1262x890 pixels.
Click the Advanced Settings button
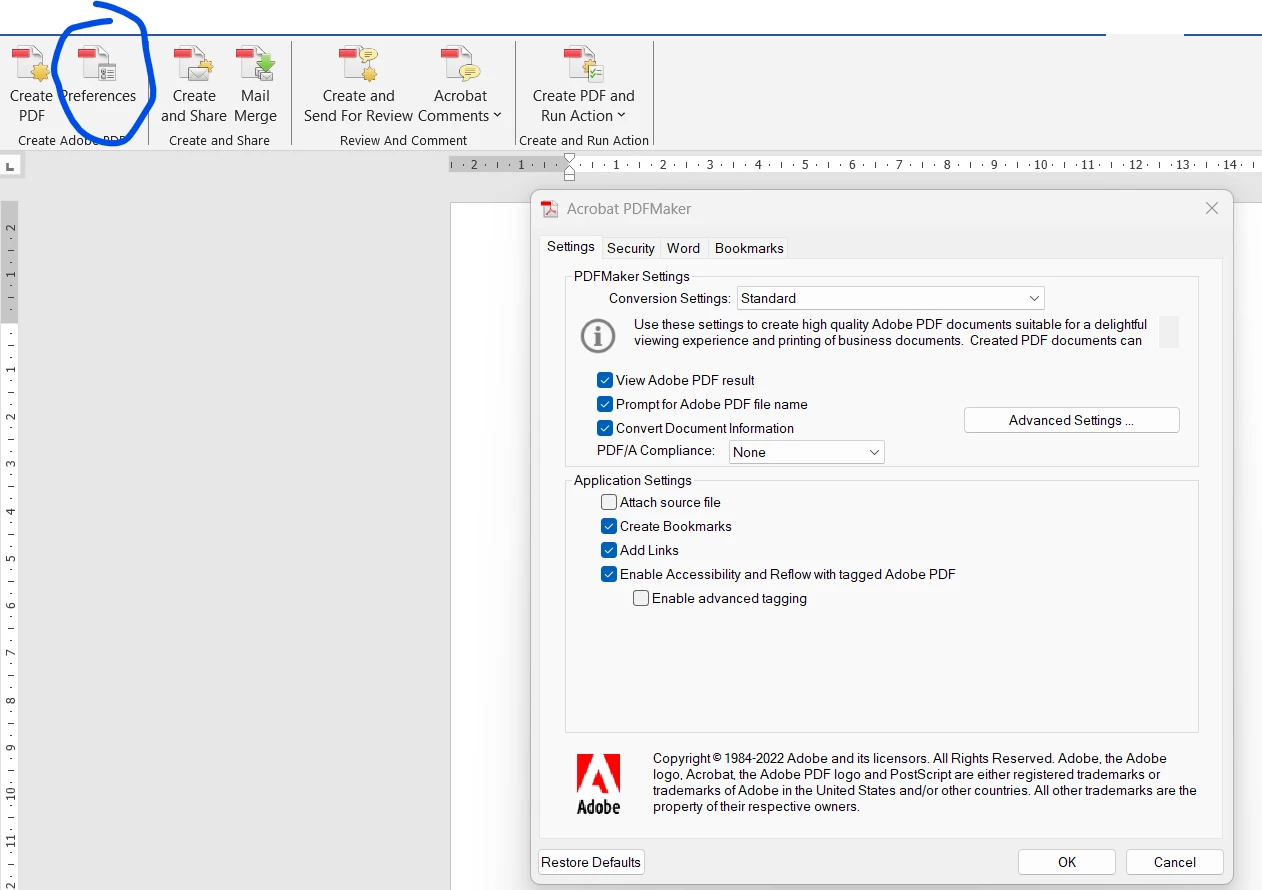[1071, 420]
